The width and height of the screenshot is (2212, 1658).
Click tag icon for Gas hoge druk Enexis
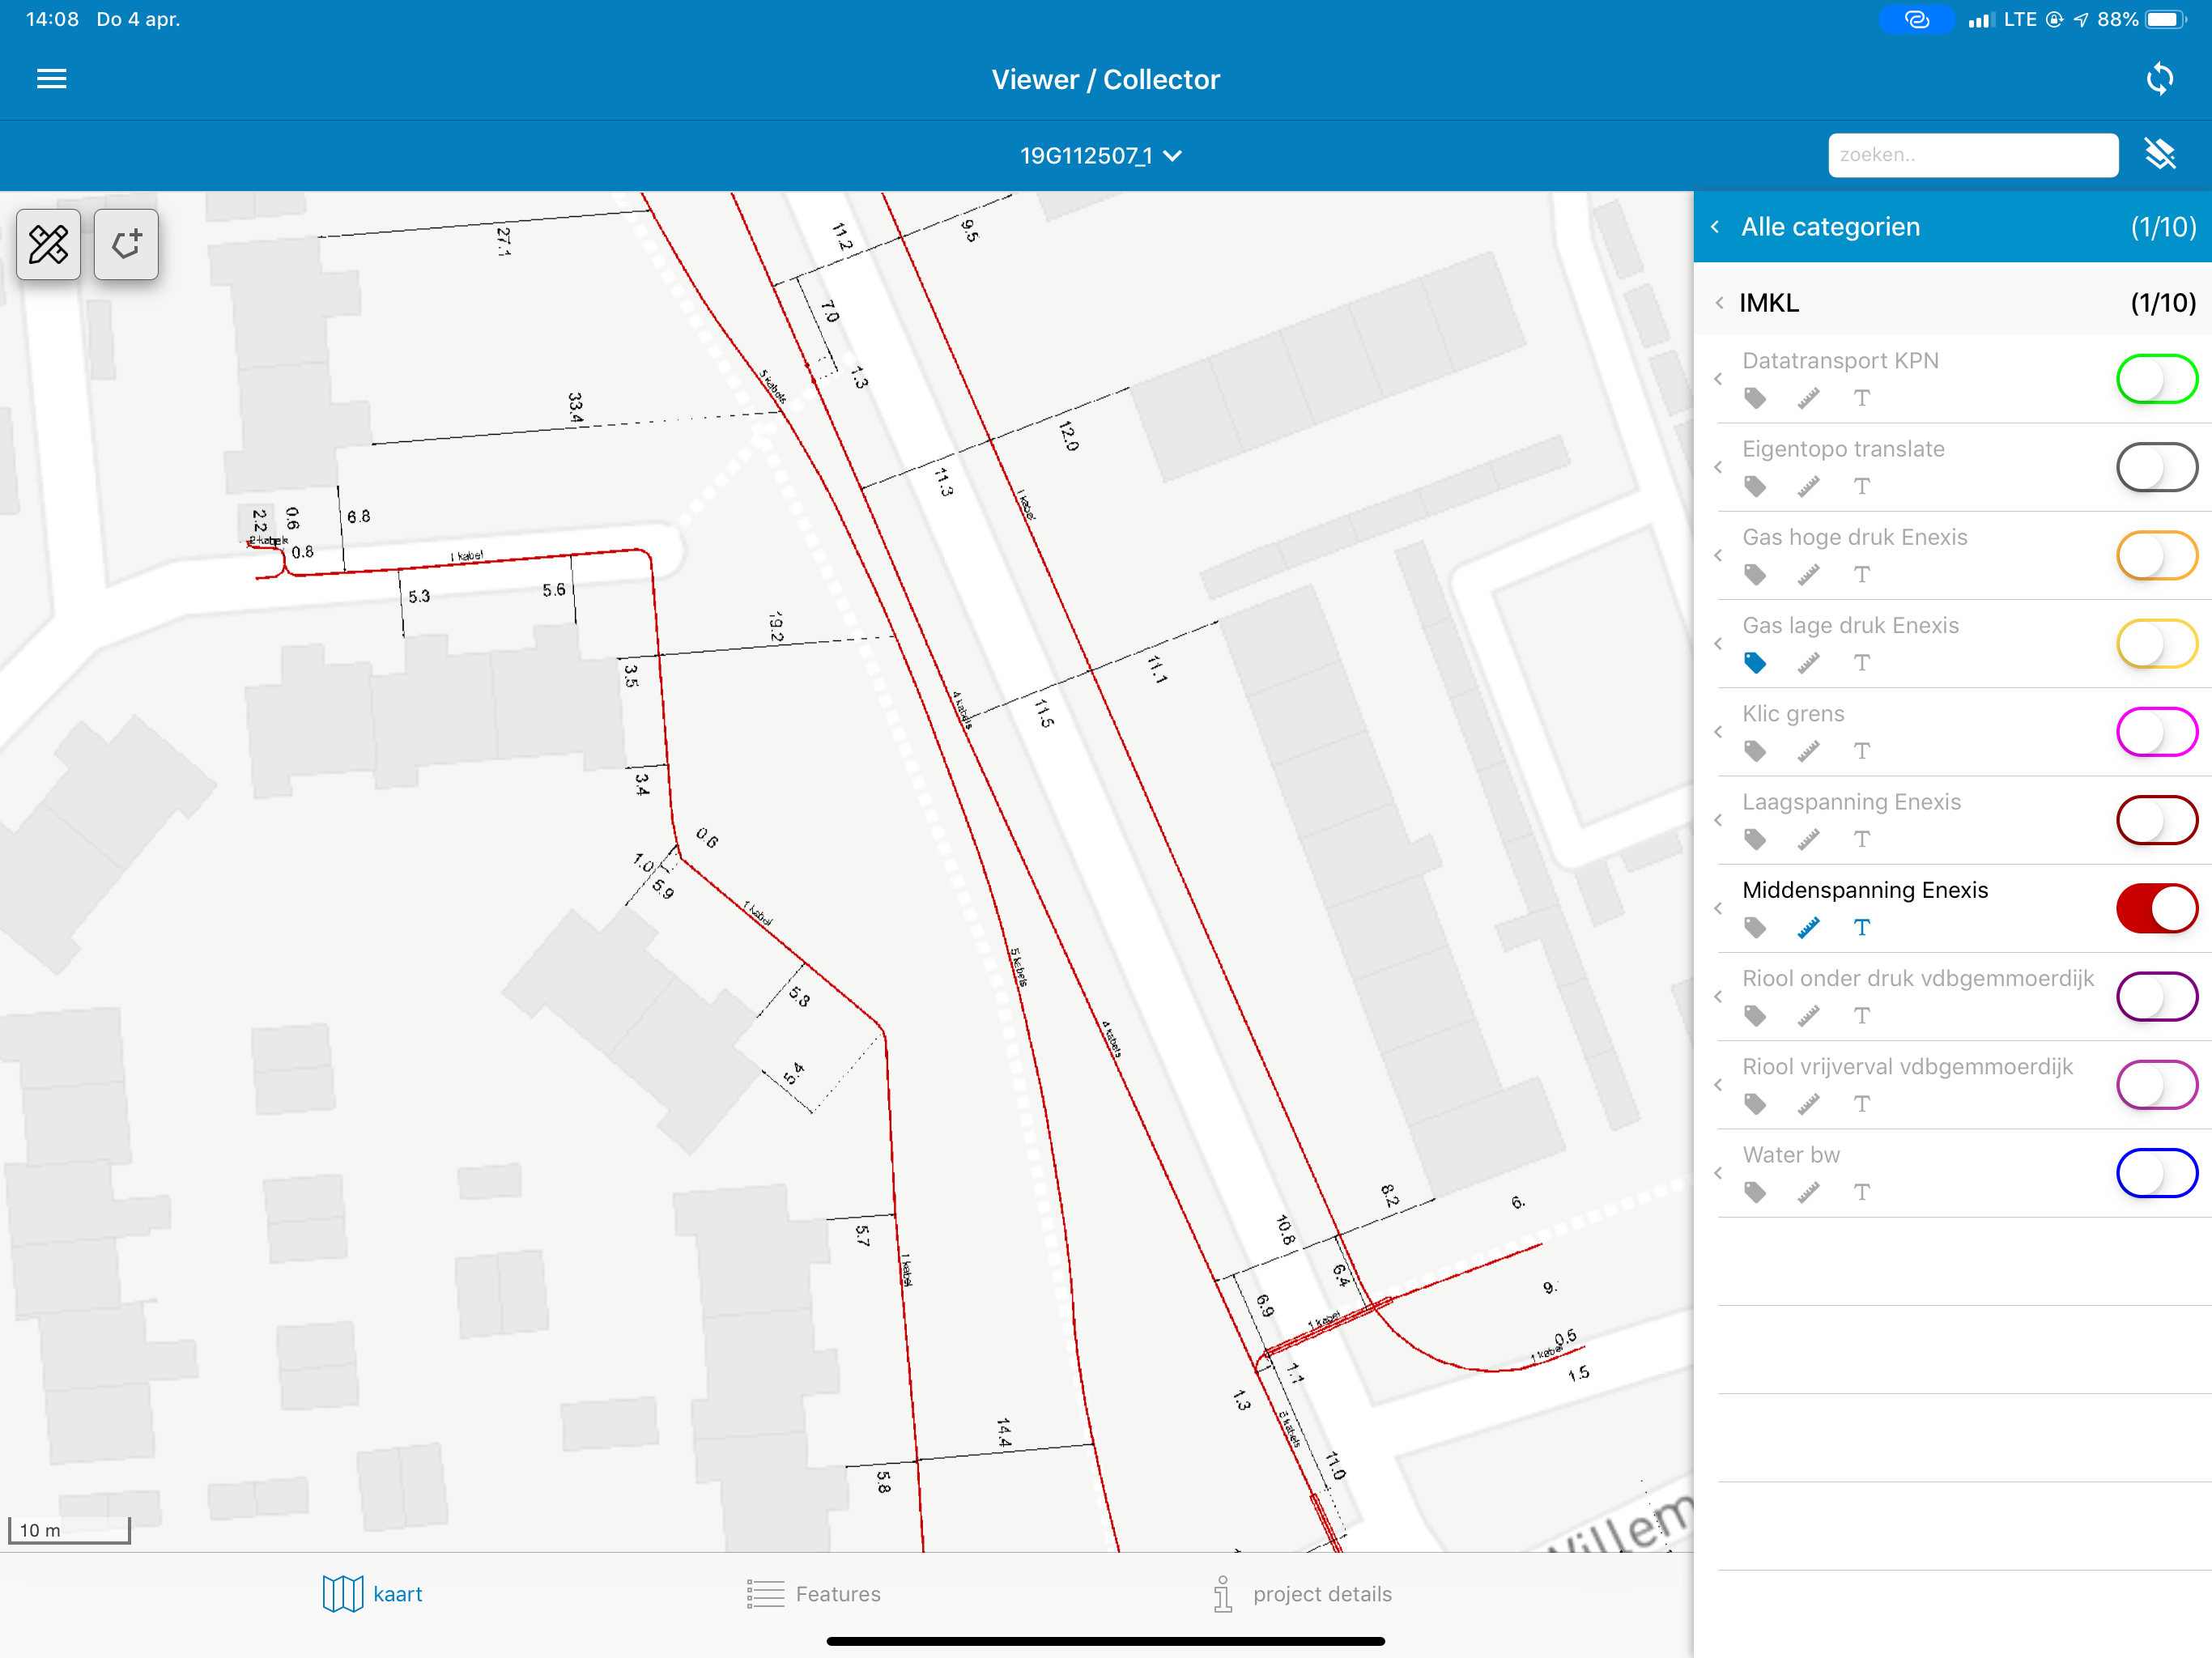1755,575
